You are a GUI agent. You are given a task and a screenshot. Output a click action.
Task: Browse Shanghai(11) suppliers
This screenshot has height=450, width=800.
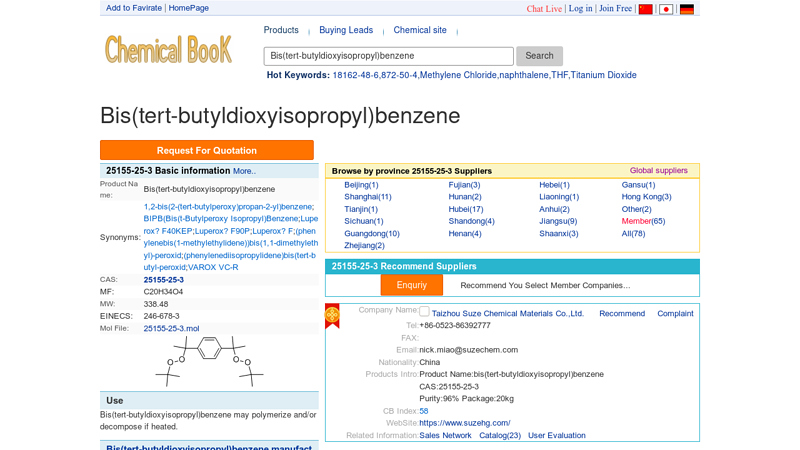(x=368, y=197)
